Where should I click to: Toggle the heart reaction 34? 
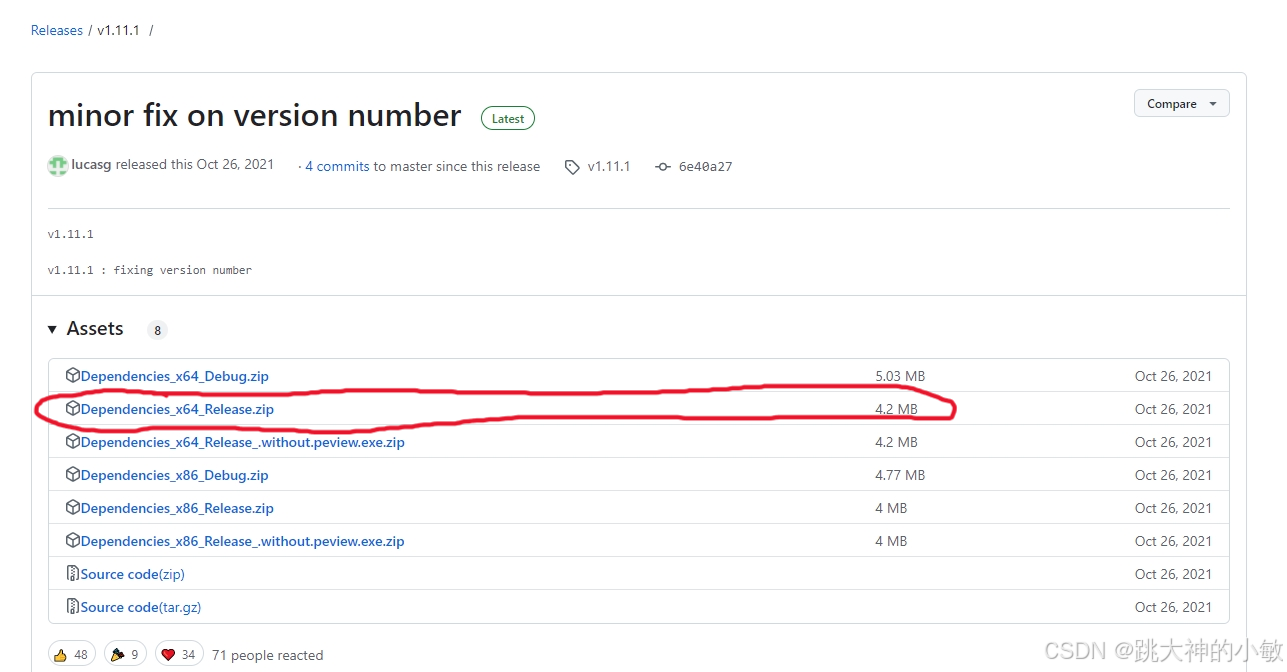(x=179, y=655)
